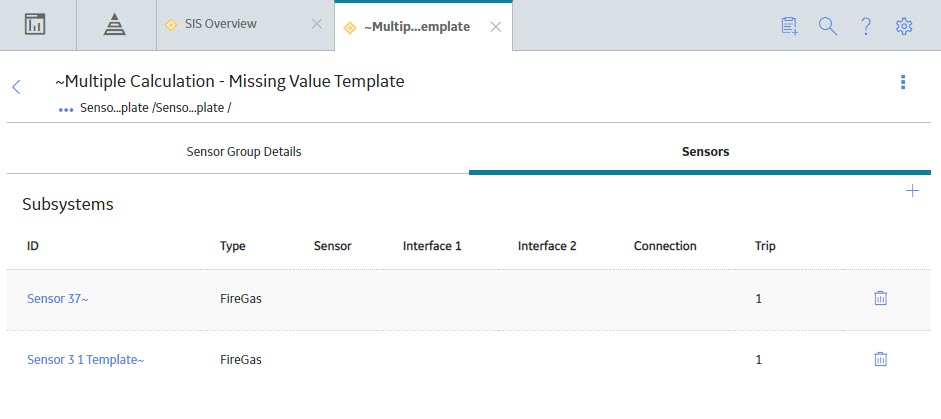Switch to Sensor Group Details tab
The width and height of the screenshot is (941, 419).
[244, 152]
